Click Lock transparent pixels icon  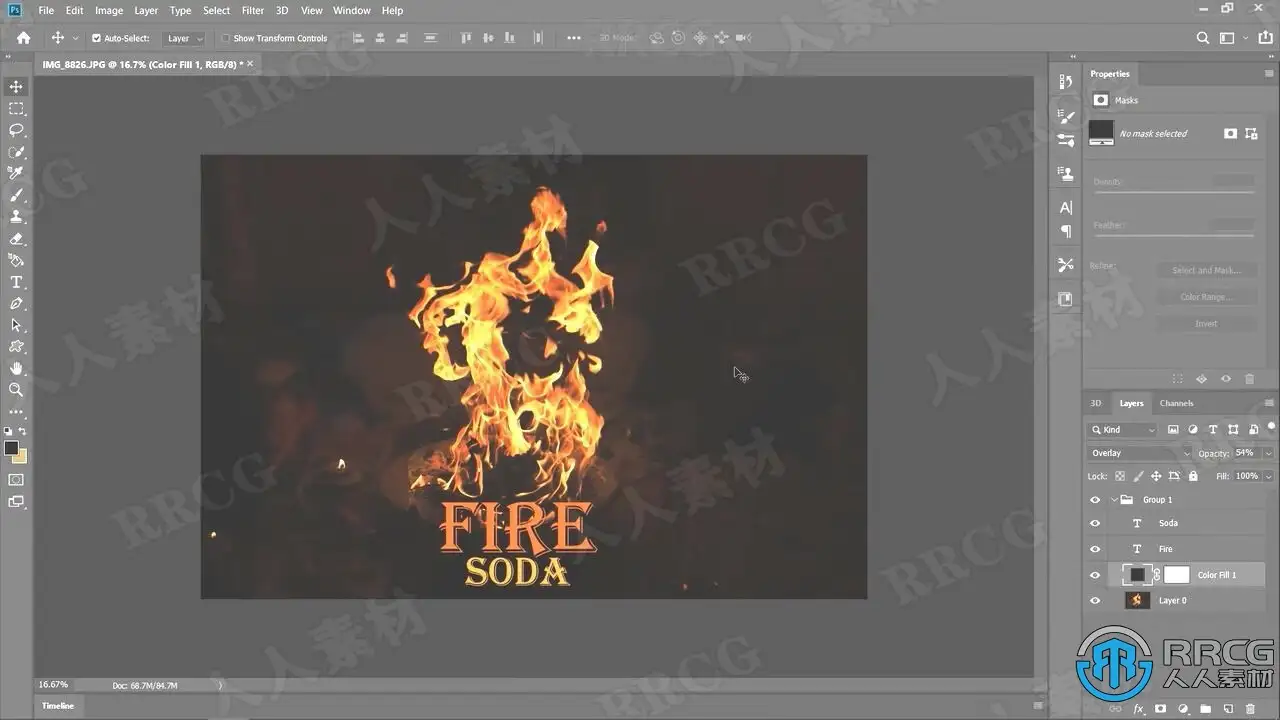(x=1120, y=476)
